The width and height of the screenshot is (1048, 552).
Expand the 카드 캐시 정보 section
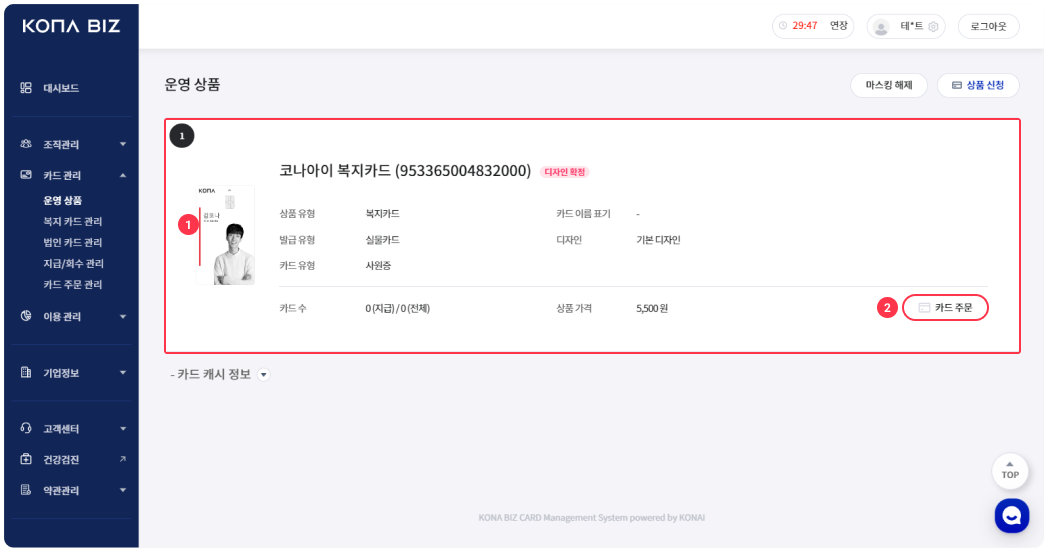[x=264, y=374]
